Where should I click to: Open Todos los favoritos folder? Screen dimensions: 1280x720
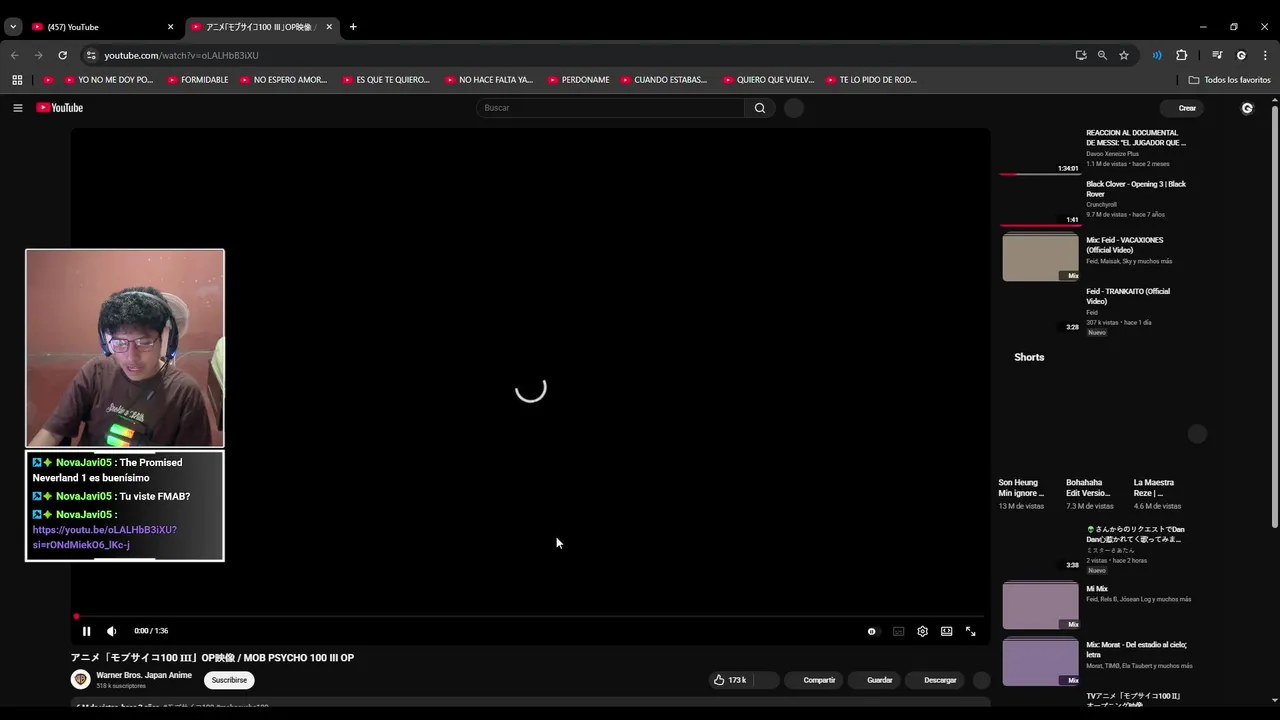[1229, 80]
